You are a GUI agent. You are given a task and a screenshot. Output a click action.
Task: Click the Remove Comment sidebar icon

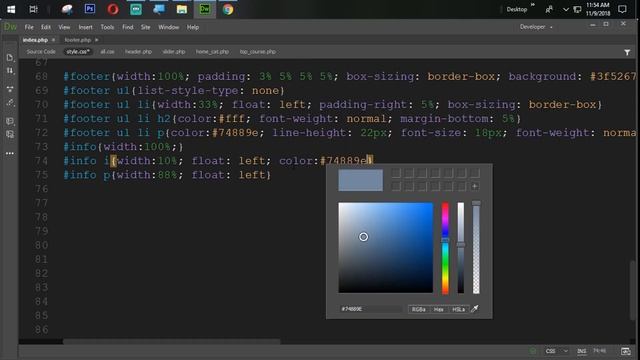(10, 134)
